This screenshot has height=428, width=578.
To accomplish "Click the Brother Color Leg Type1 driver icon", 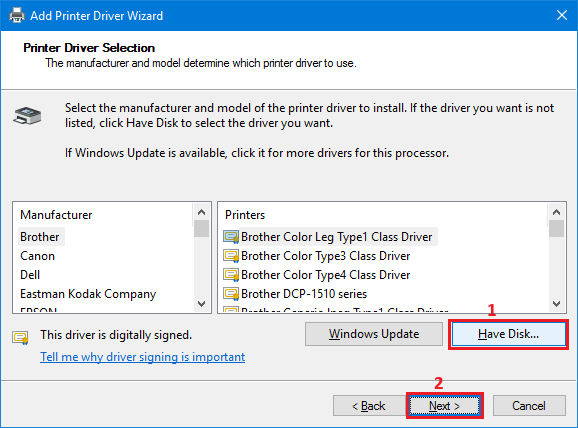I will (231, 237).
